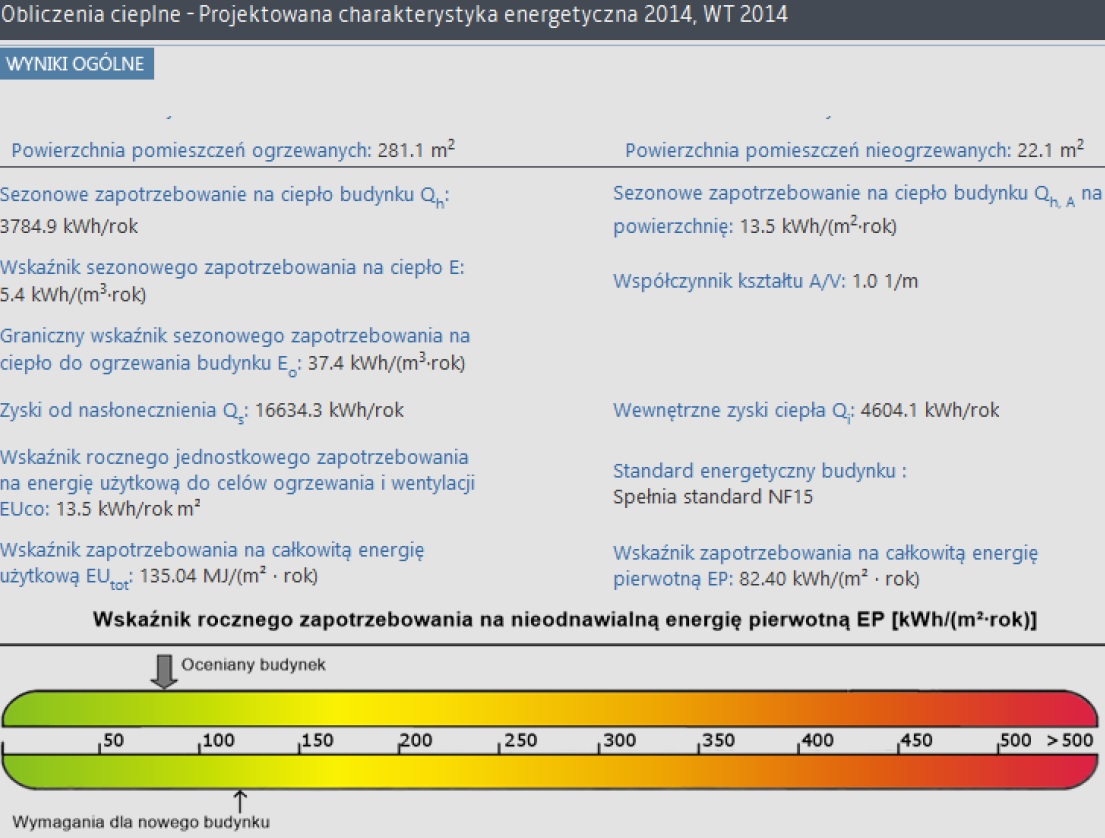Click the 250 tick on the EP scale
Viewport: 1105px width, 838px height.
tap(520, 741)
